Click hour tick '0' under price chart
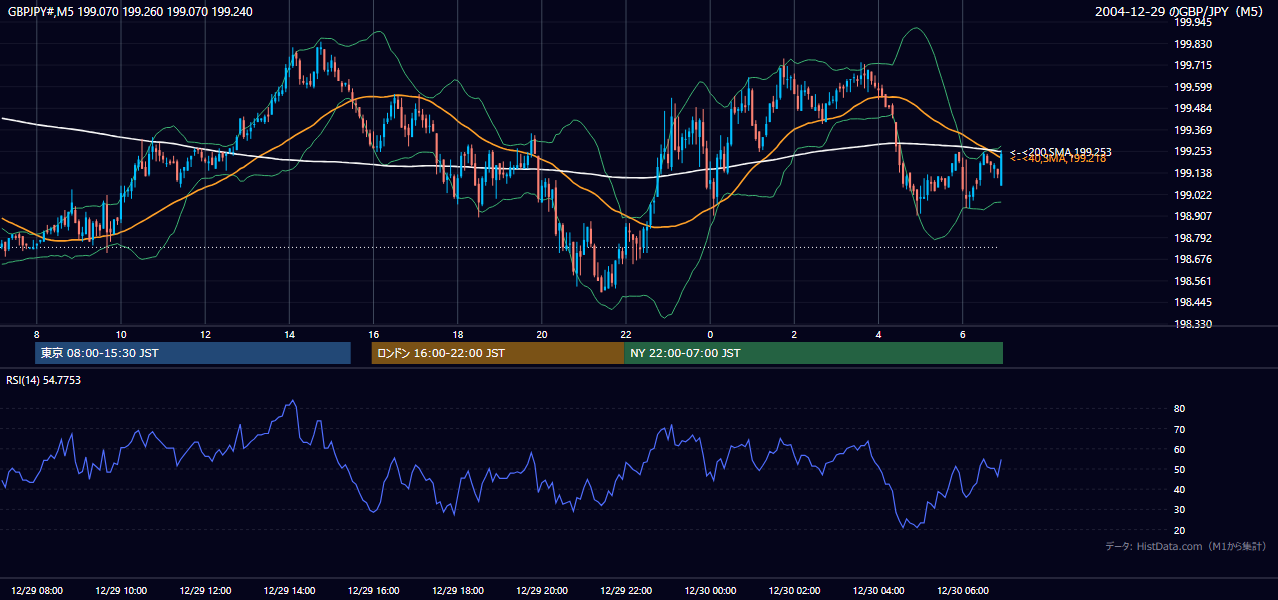Viewport: 1278px width, 600px height. (710, 334)
